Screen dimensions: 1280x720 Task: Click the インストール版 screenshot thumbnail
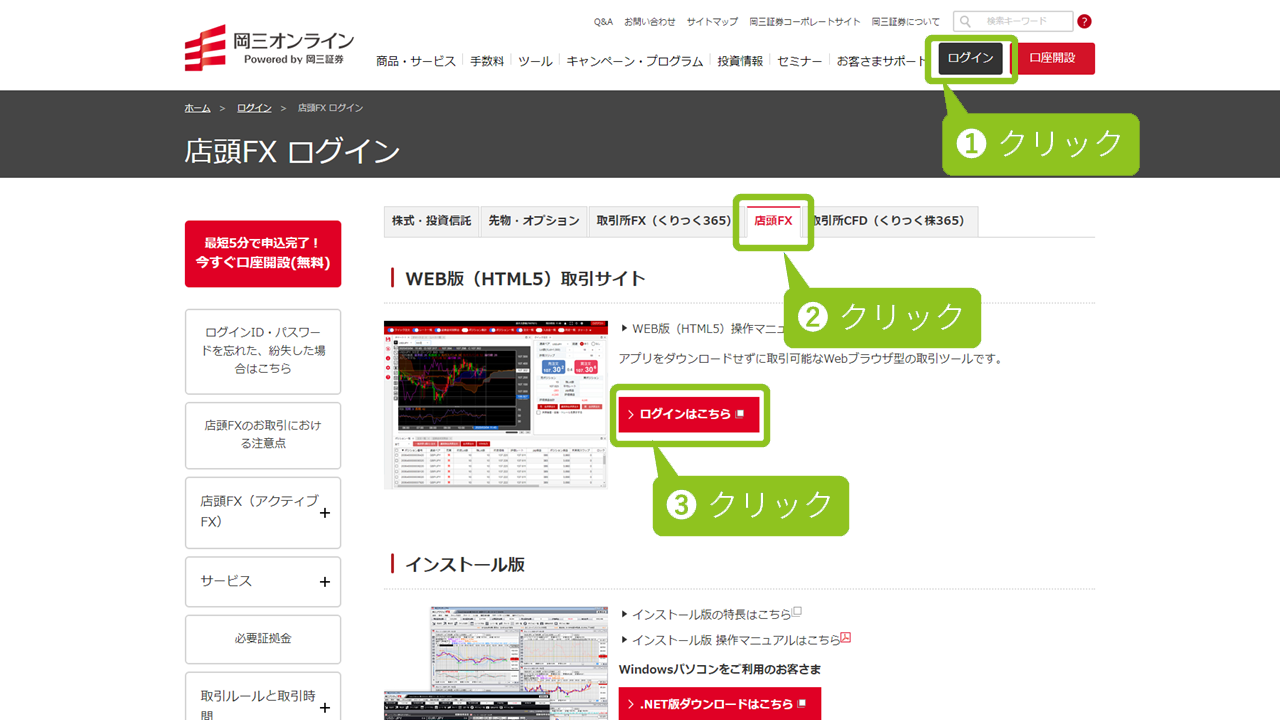coord(496,663)
